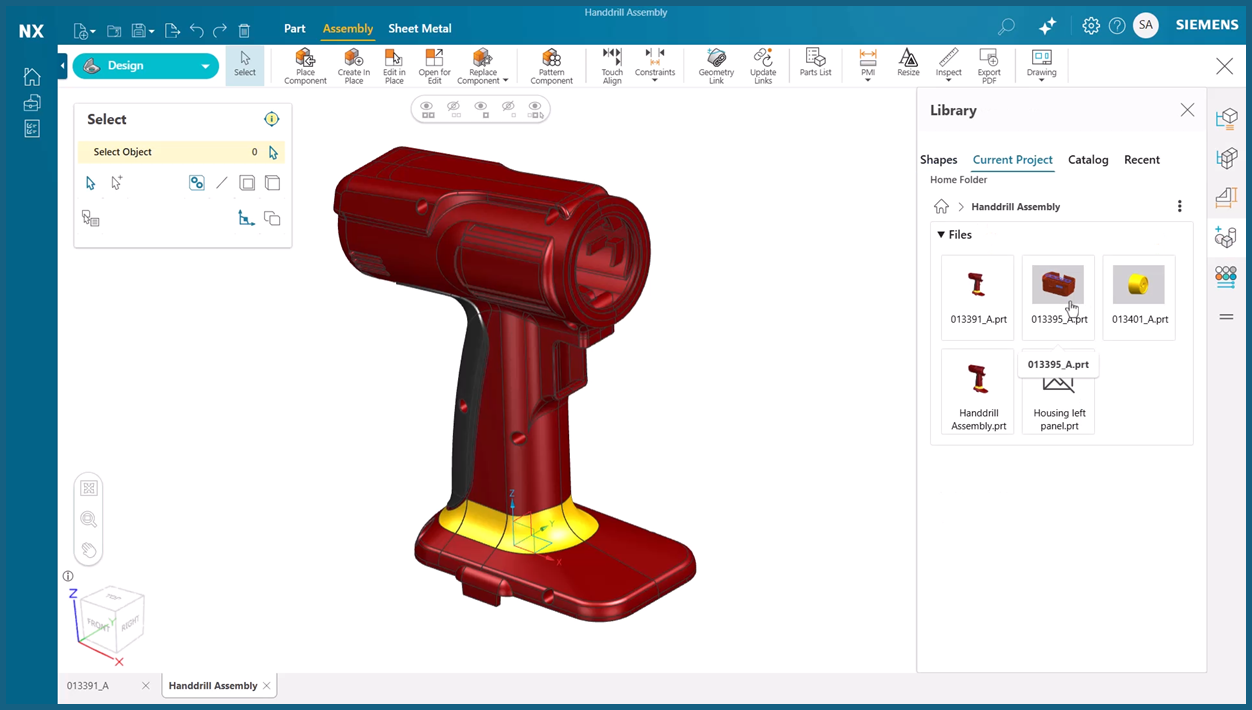
Task: Click Export PDF in the toolbar
Action: click(989, 66)
